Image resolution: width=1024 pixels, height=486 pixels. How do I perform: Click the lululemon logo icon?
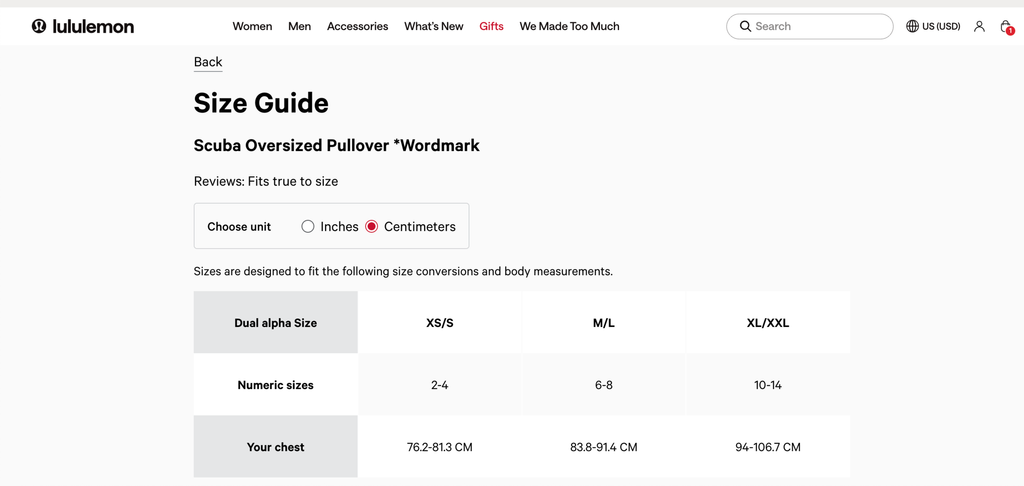pyautogui.click(x=39, y=26)
